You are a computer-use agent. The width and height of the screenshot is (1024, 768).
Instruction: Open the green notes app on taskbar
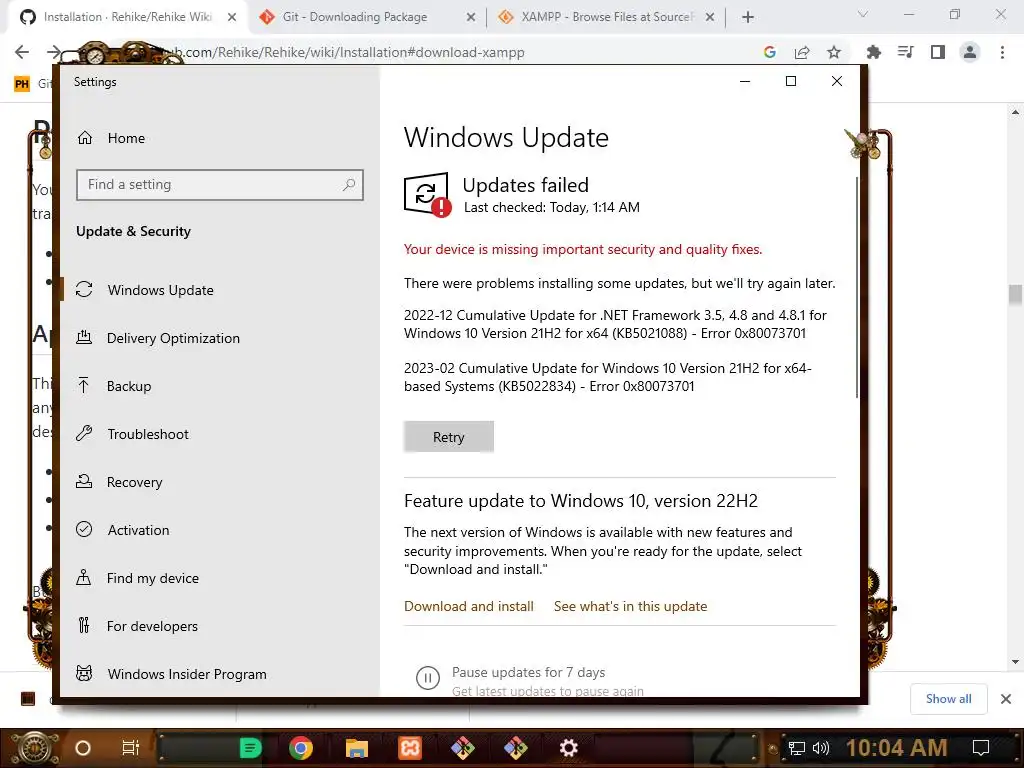[250, 748]
